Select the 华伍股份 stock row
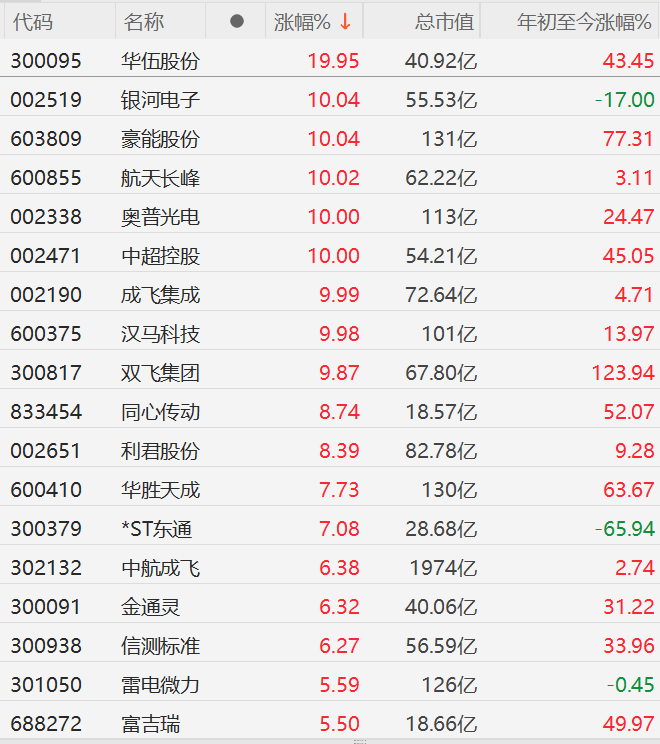The width and height of the screenshot is (660, 744). [160, 61]
